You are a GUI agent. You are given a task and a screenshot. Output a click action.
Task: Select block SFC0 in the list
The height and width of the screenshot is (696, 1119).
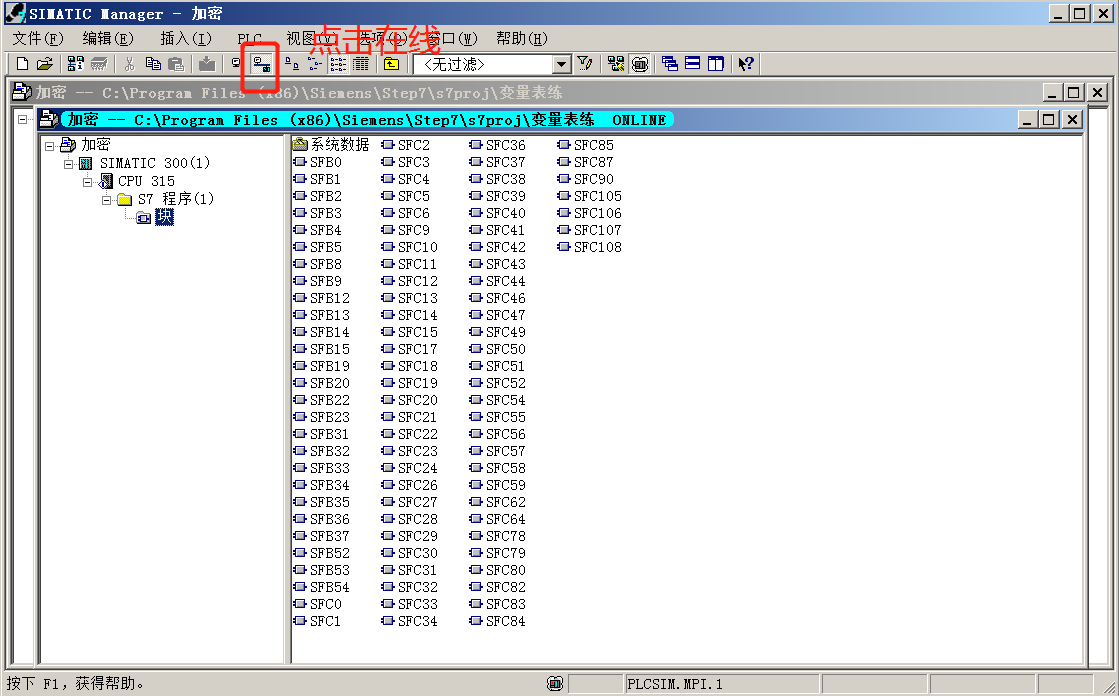325,604
